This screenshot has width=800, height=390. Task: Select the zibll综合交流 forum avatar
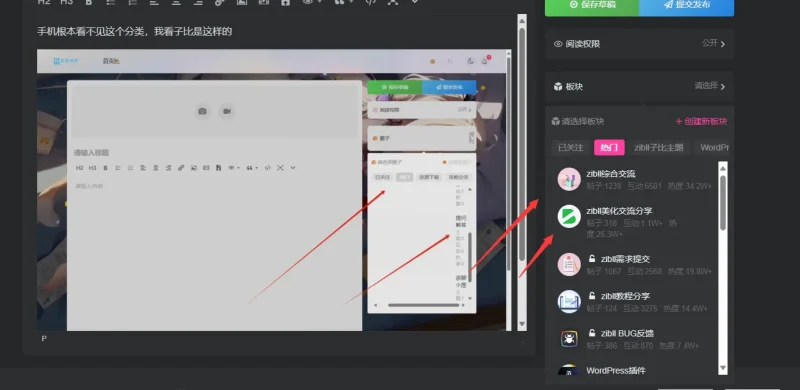coord(569,179)
